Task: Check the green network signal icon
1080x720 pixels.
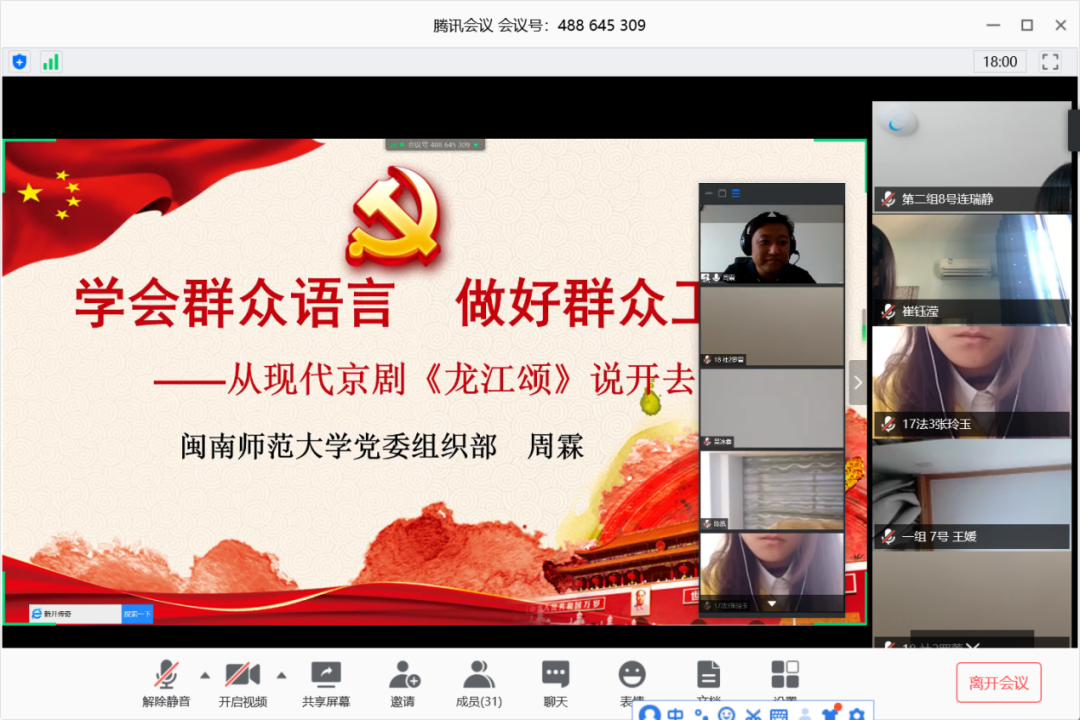Action: [50, 62]
